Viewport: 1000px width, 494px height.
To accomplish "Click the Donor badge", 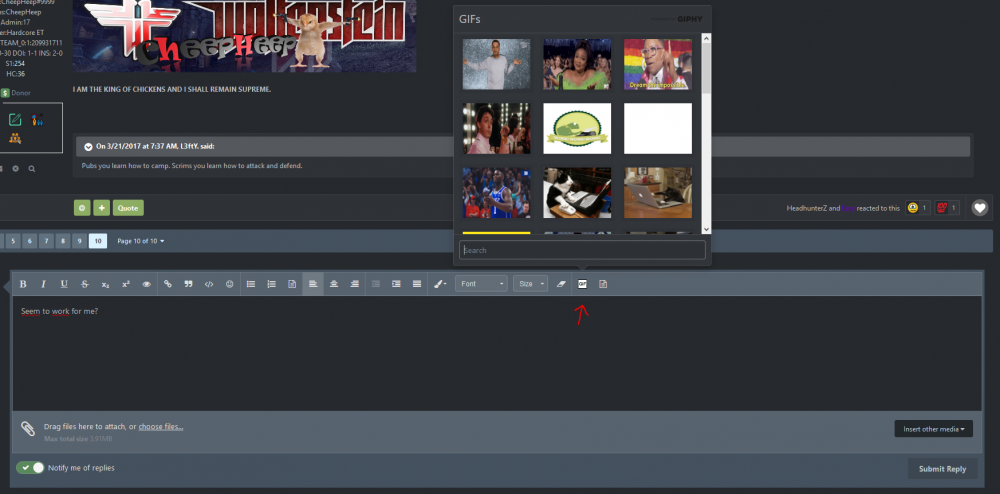I will click(x=15, y=93).
